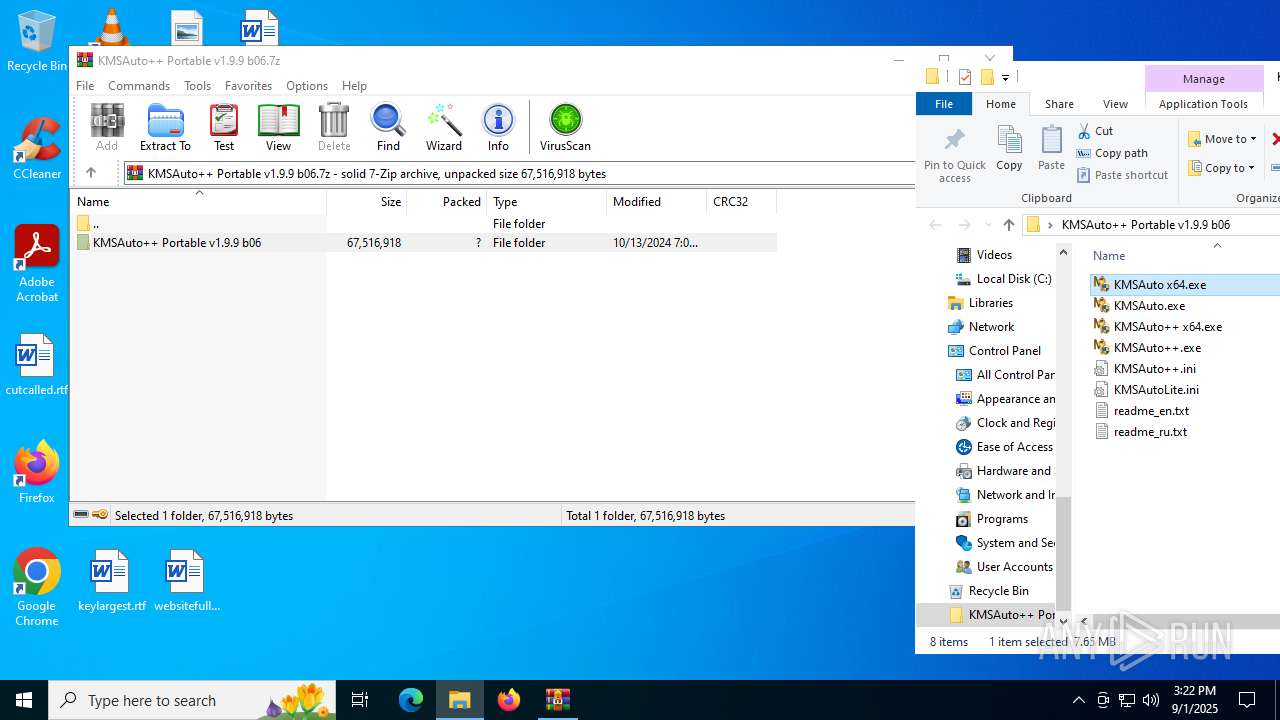Open the Commands menu
Viewport: 1280px width, 720px height.
coord(139,86)
